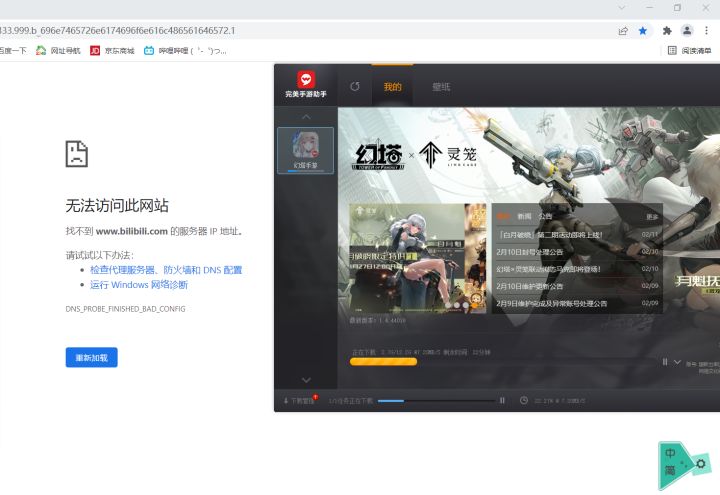Open the 完美手游助手 logo home
The height and width of the screenshot is (495, 720).
point(306,84)
